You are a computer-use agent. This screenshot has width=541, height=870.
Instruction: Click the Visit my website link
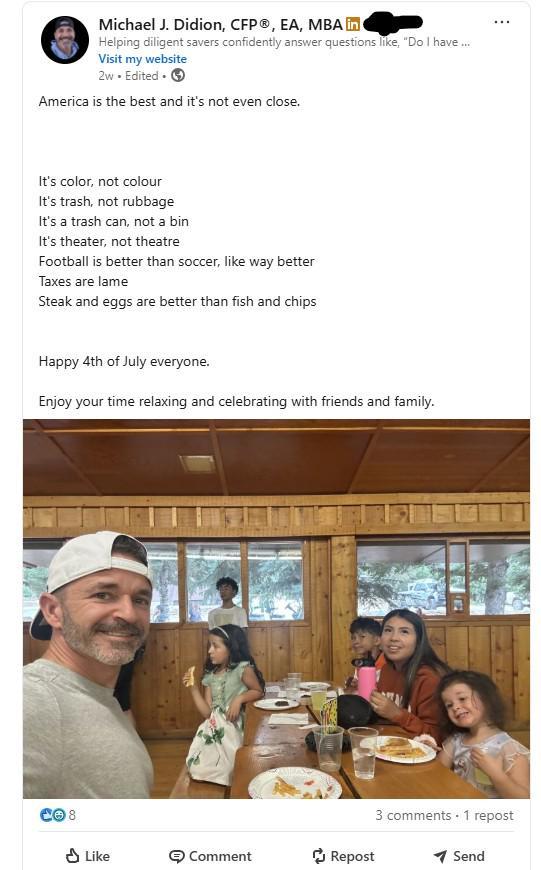click(x=143, y=59)
